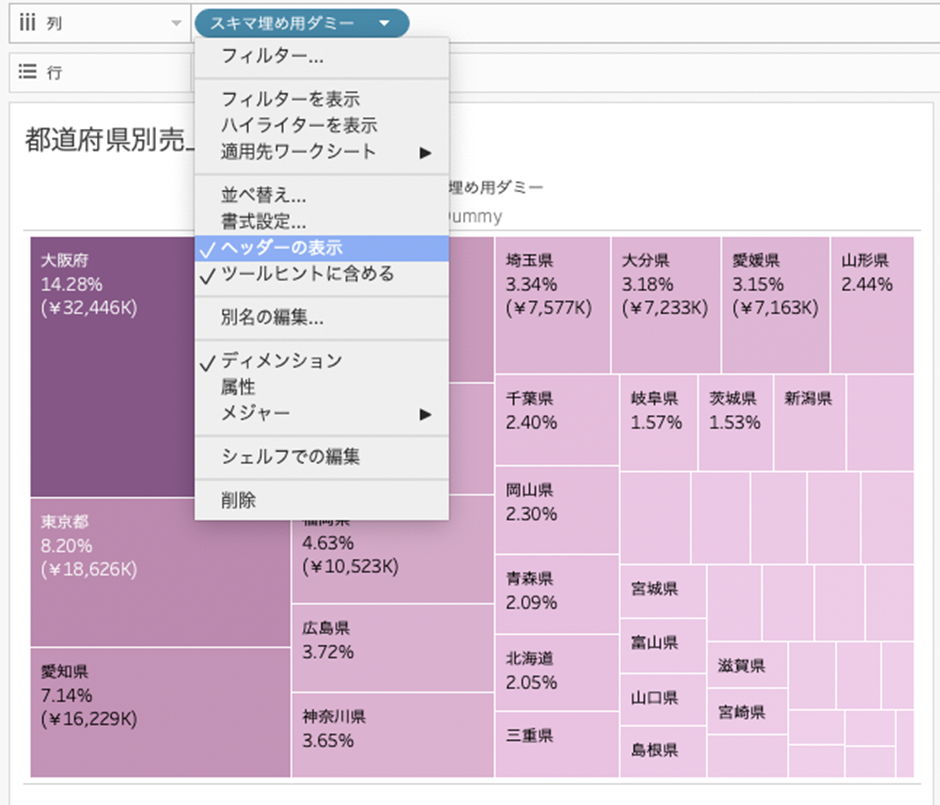Open the Columns shelf dropdown arrow

176,23
